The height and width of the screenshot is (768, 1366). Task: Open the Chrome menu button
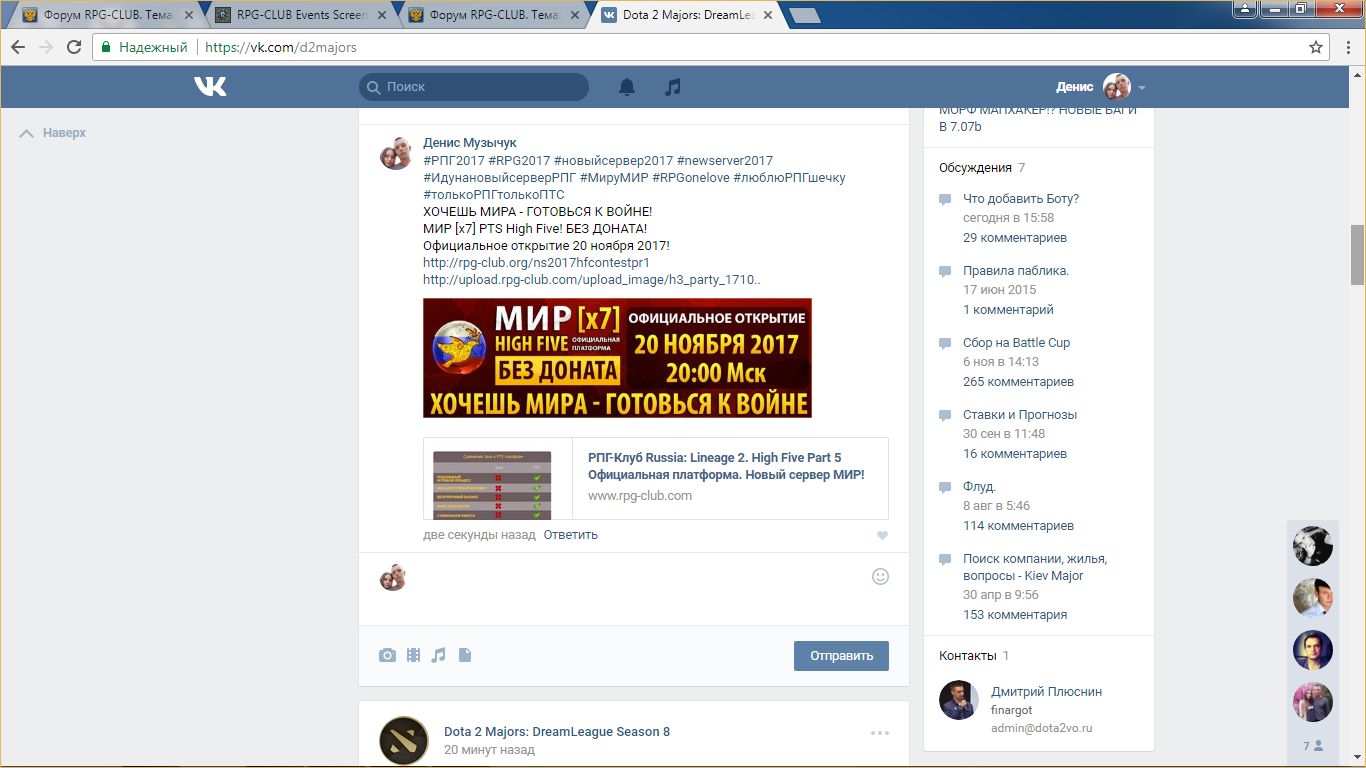1347,47
